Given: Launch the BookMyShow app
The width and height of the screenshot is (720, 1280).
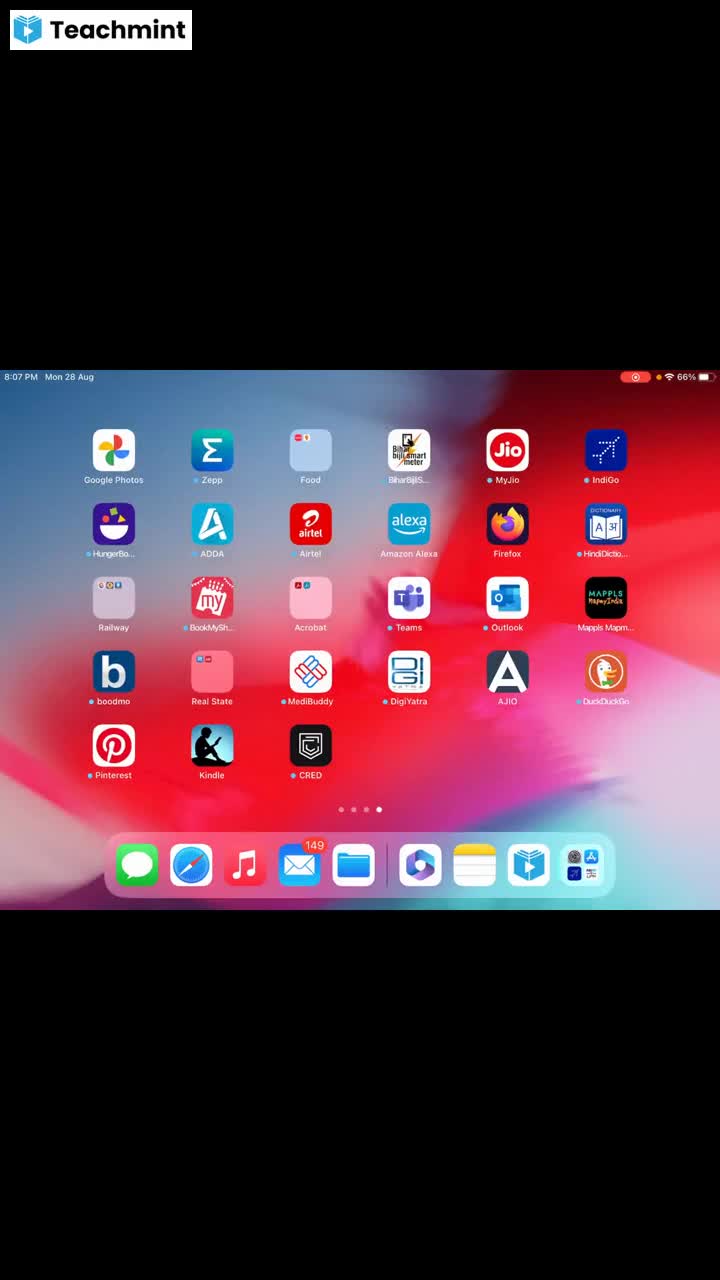Looking at the screenshot, I should 212,598.
